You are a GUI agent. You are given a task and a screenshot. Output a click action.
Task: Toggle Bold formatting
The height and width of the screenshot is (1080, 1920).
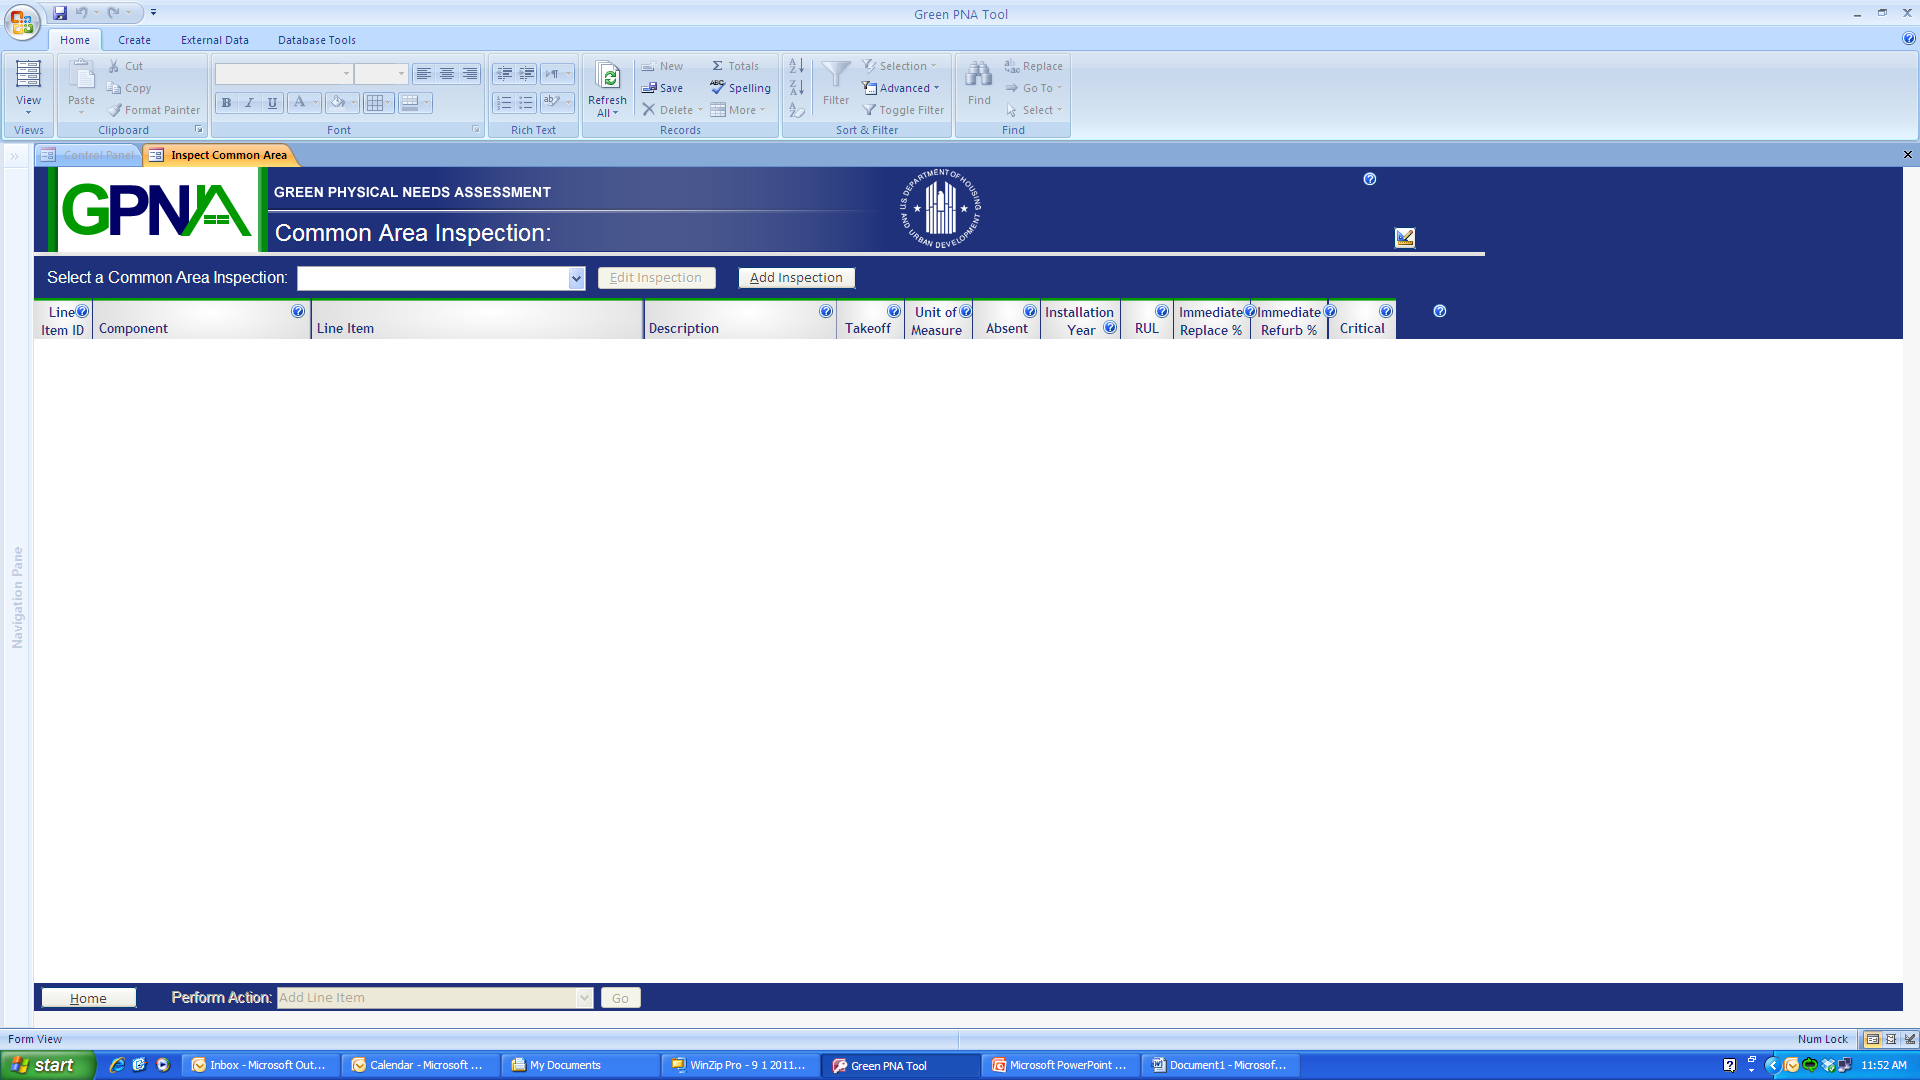tap(227, 102)
